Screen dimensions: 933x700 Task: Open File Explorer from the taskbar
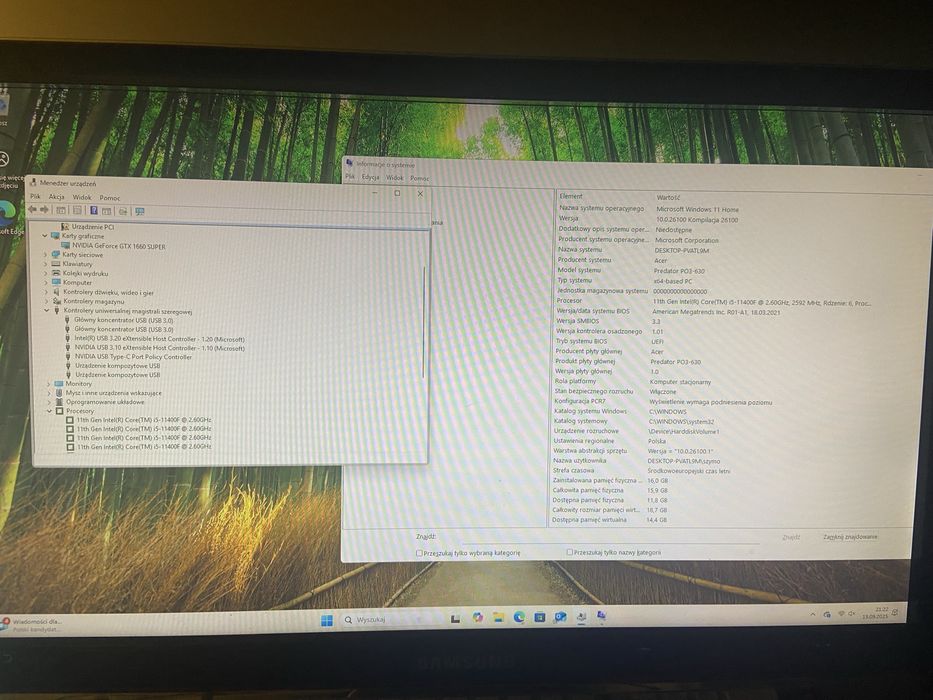coord(499,617)
